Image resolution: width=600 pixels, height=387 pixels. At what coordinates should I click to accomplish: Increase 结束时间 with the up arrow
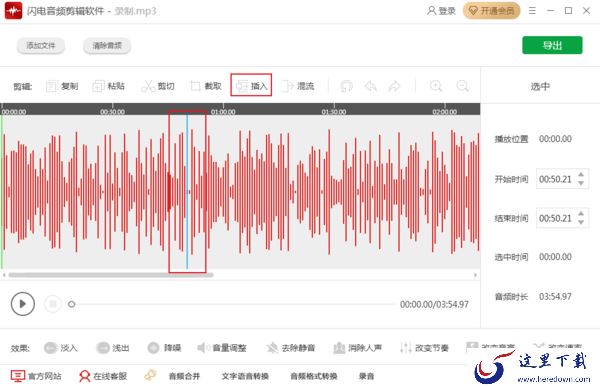[x=581, y=214]
